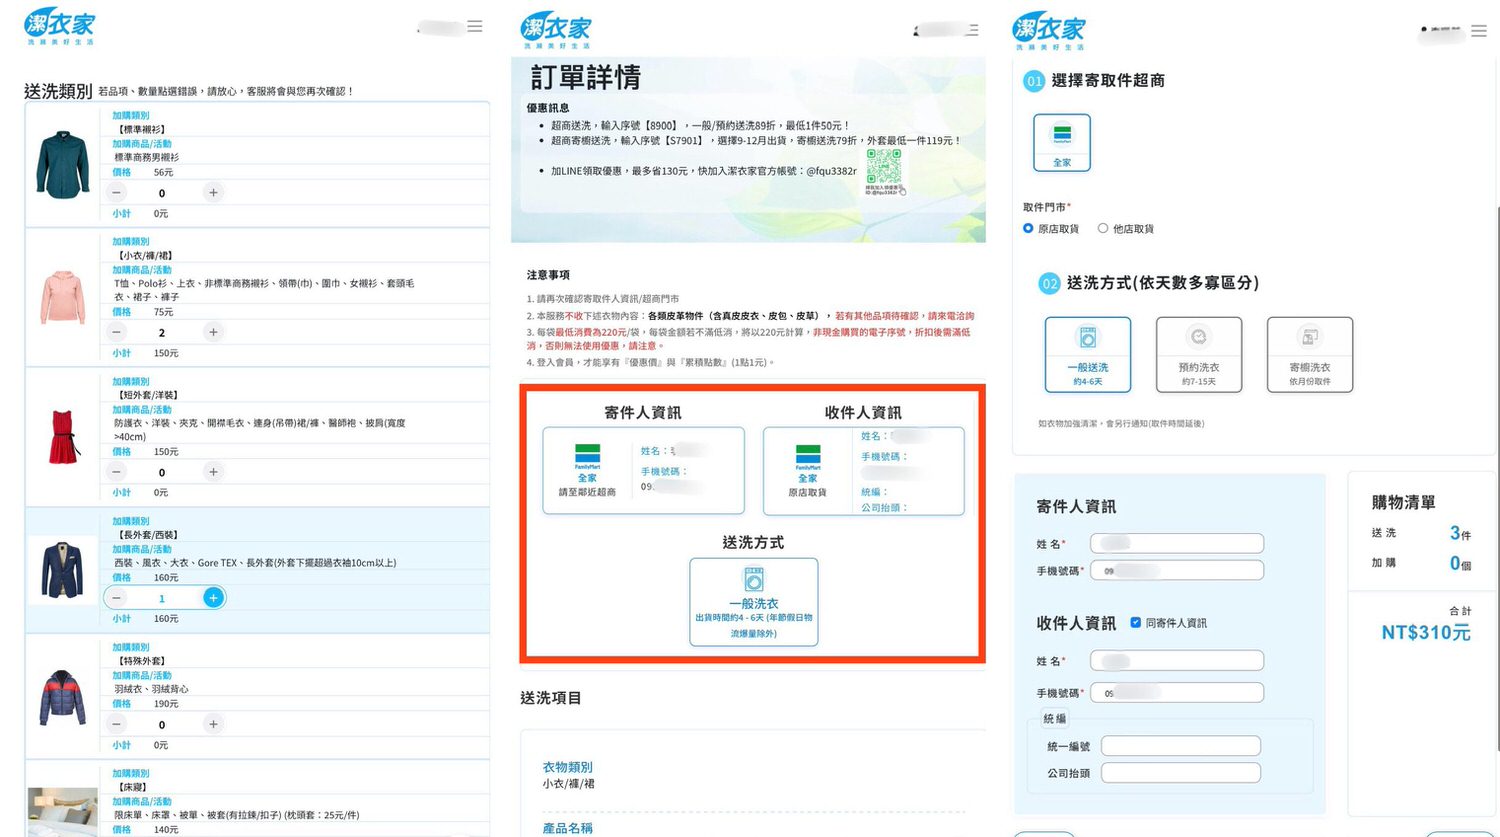Screen dimensions: 1500x837
Task: Decrease quantity for 小衣/褲/裙 item
Action: [x=117, y=331]
